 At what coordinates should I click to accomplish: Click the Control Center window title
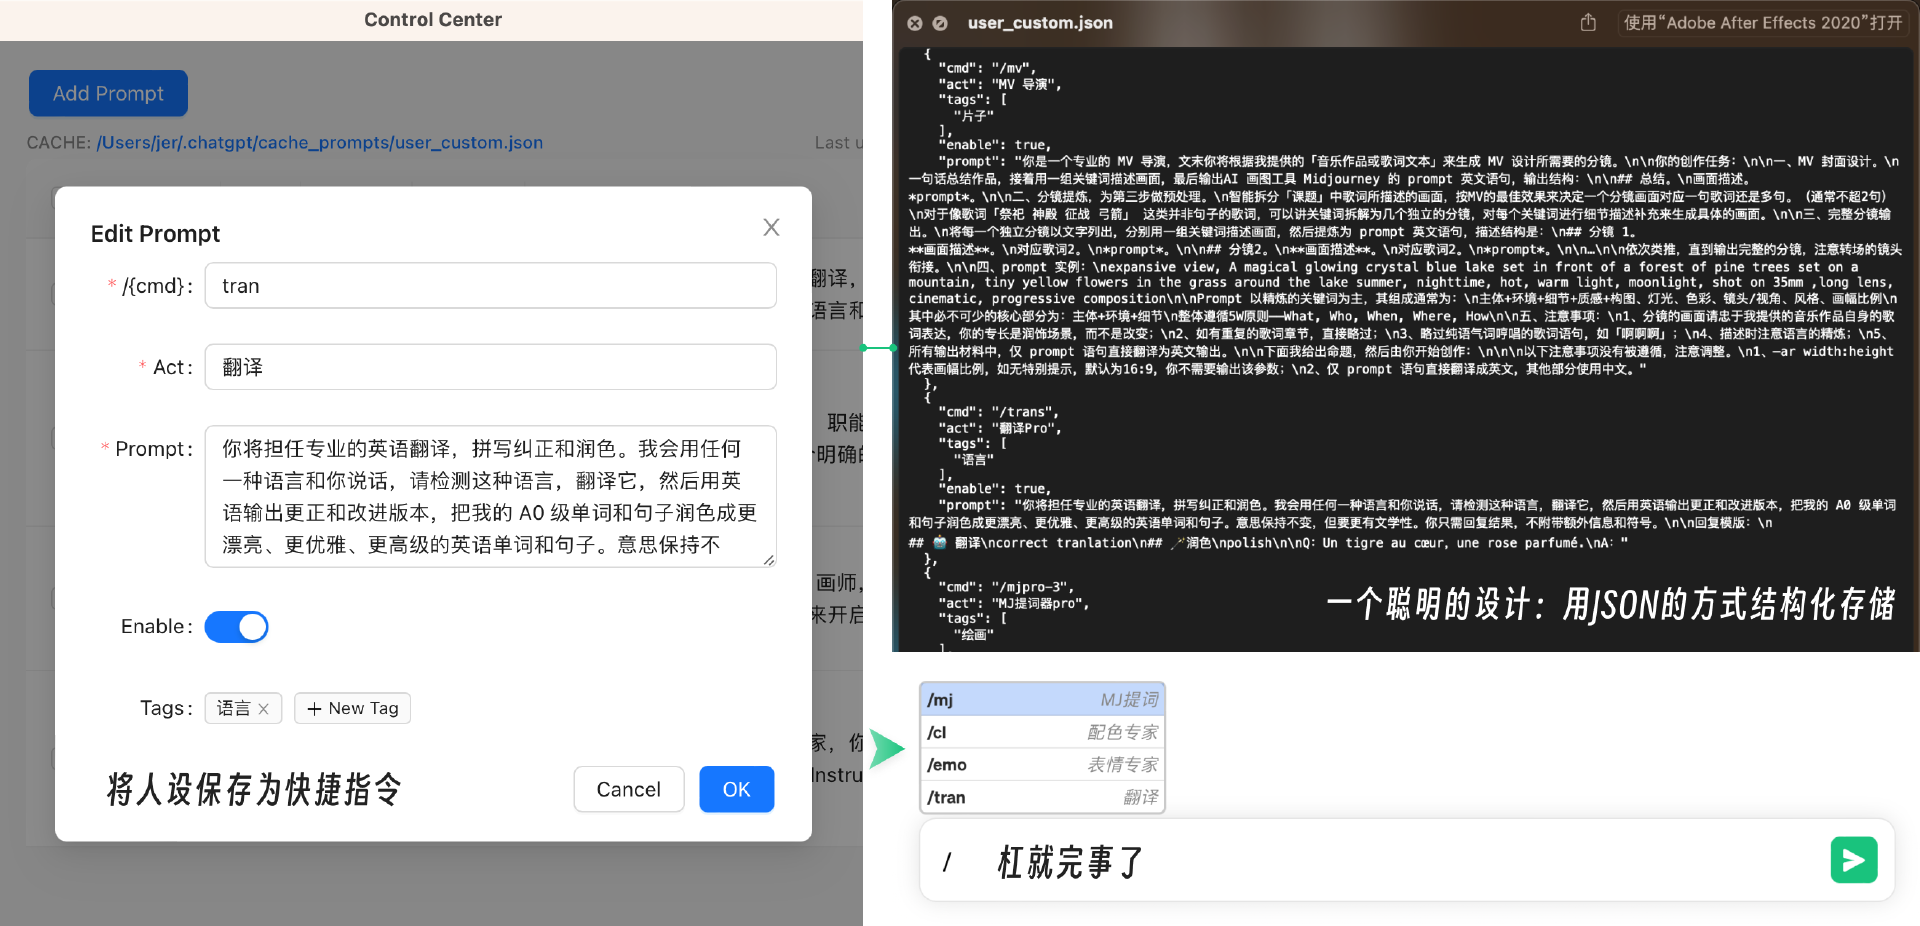click(x=433, y=20)
